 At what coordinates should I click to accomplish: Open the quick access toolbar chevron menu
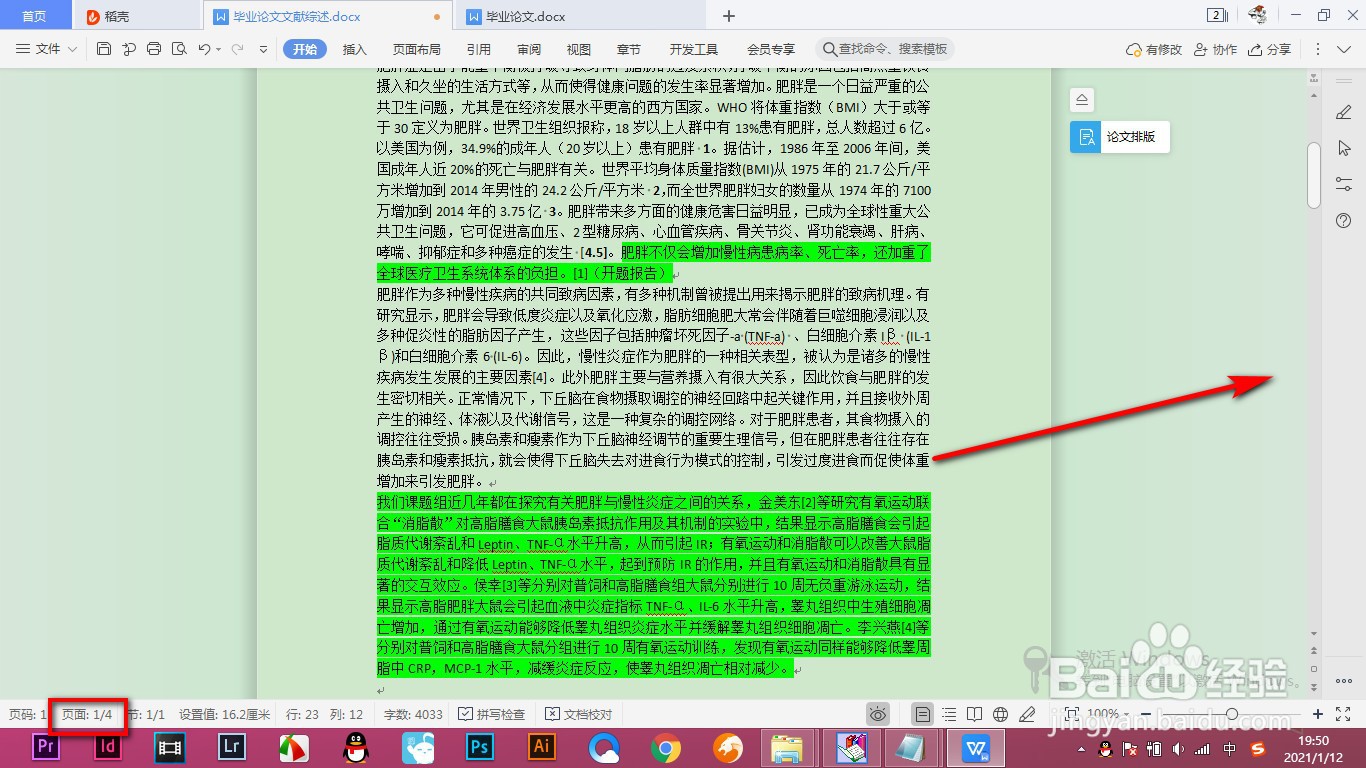(x=263, y=49)
